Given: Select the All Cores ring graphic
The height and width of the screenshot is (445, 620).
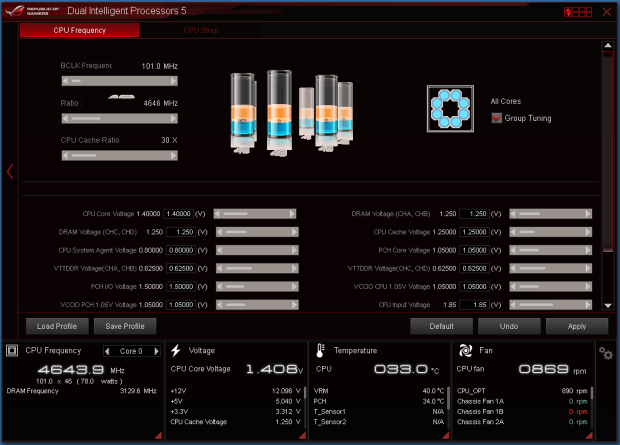Looking at the screenshot, I should click(x=450, y=108).
